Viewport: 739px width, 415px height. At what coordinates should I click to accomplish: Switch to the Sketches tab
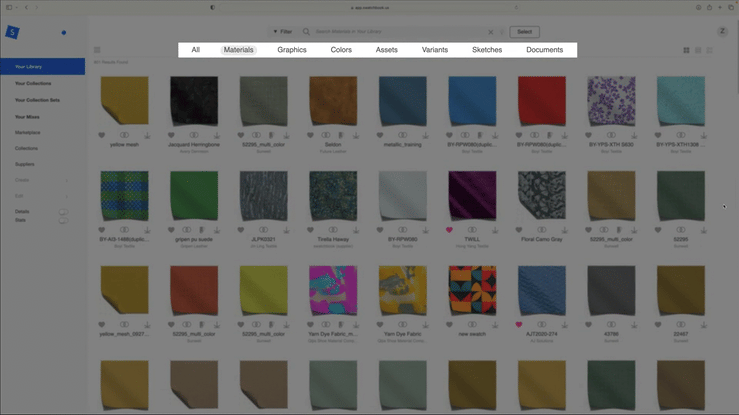(x=487, y=50)
